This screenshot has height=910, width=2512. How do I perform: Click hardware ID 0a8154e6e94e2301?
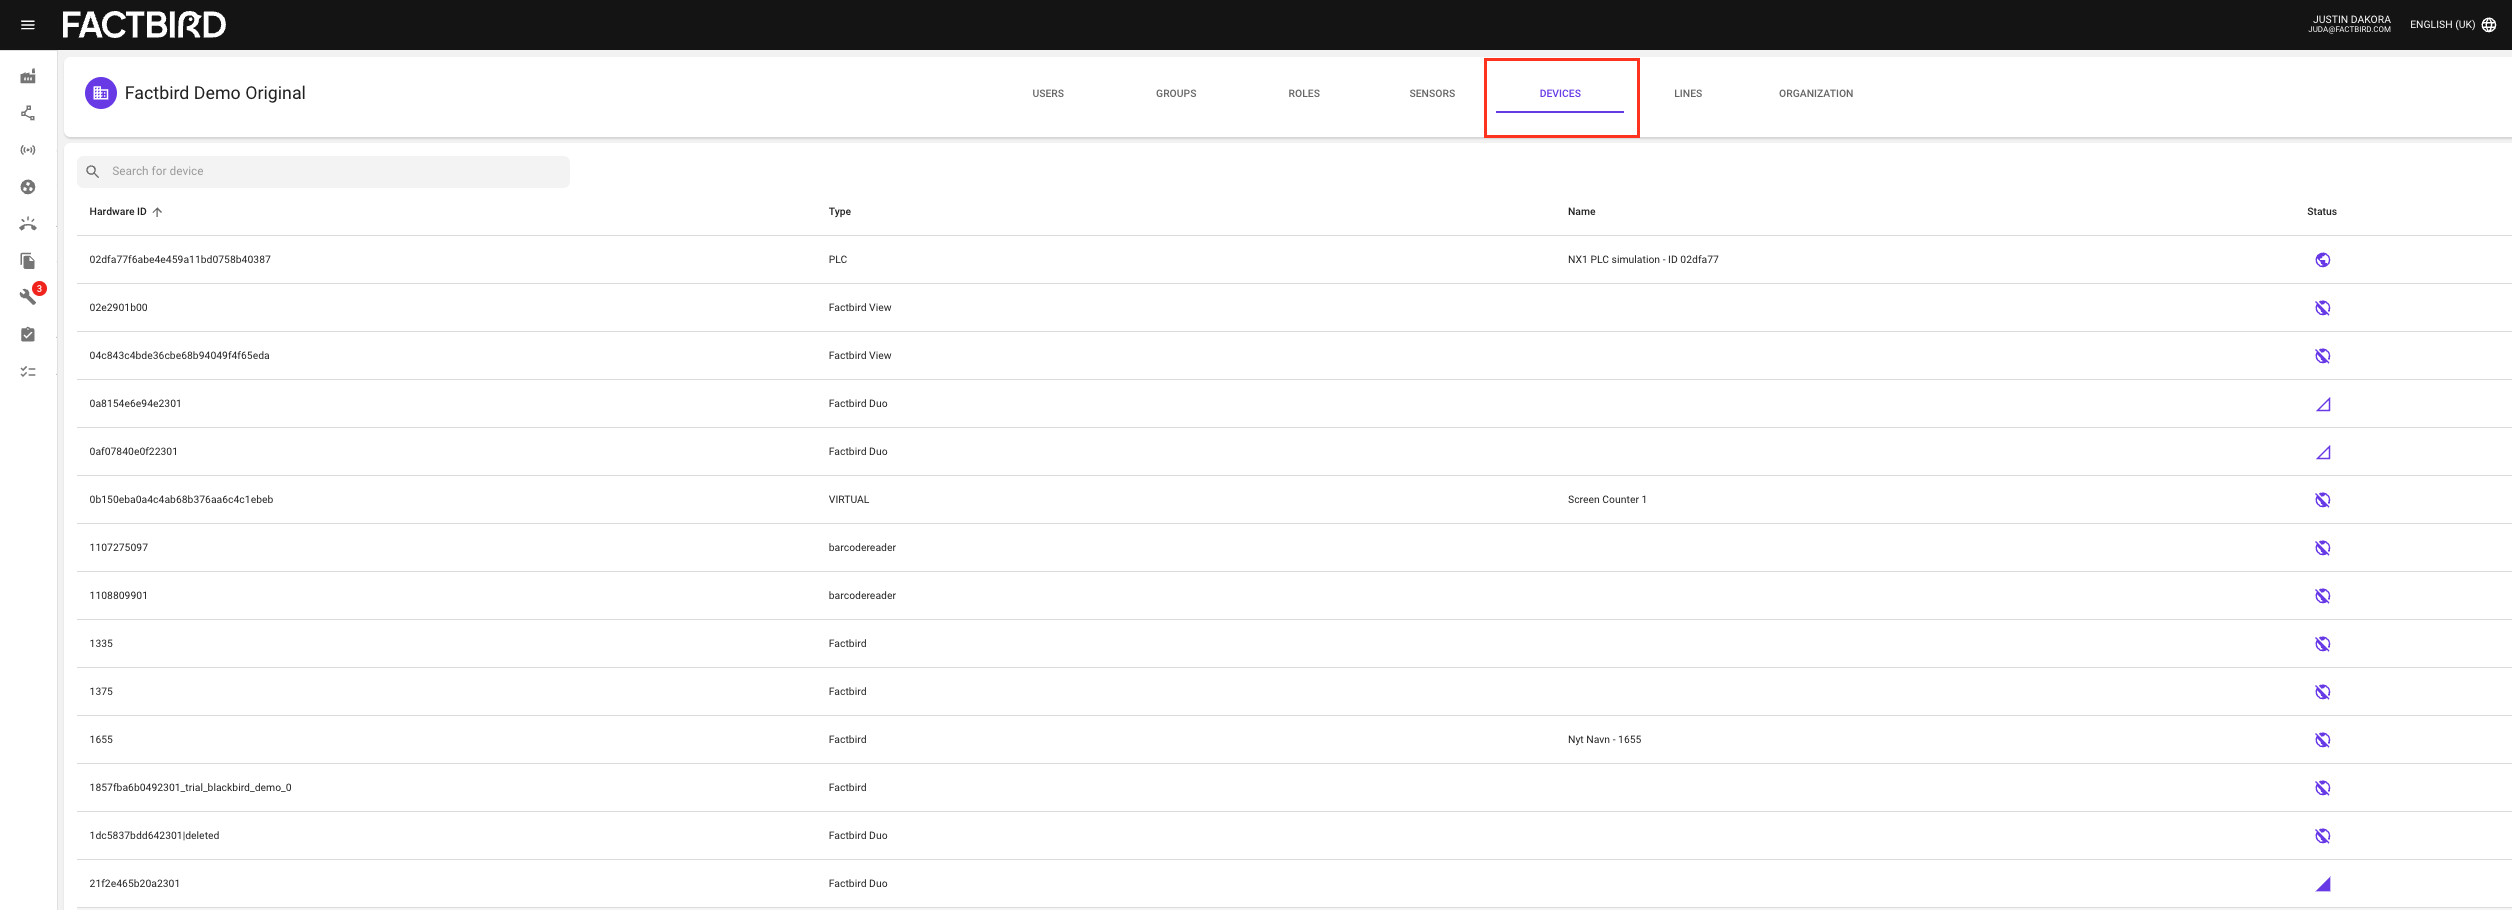click(x=135, y=404)
